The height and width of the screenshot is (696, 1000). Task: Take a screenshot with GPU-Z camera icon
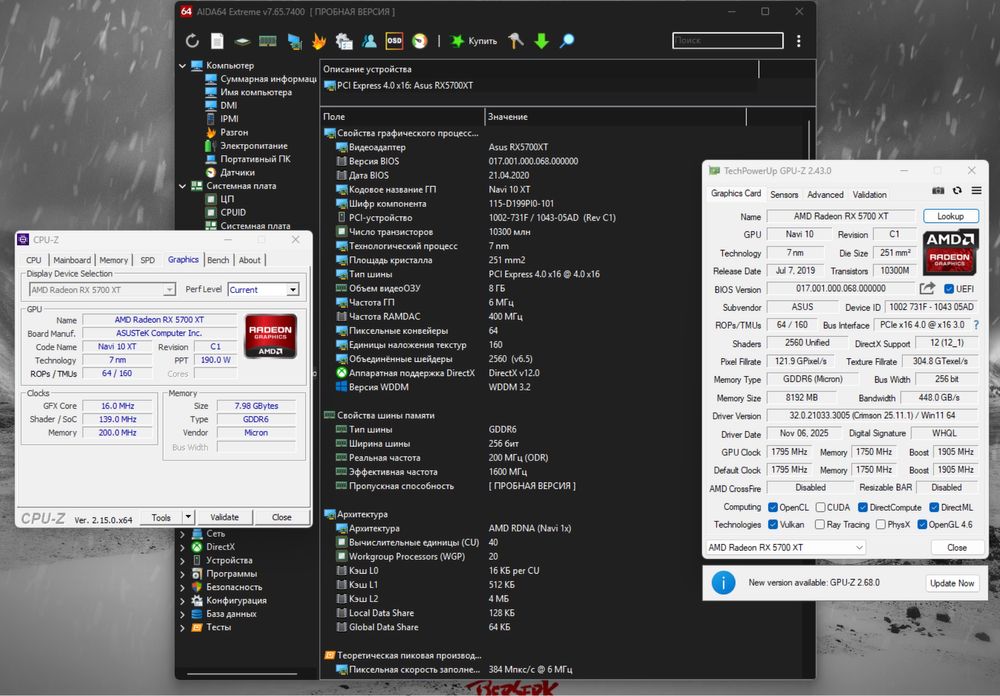938,191
